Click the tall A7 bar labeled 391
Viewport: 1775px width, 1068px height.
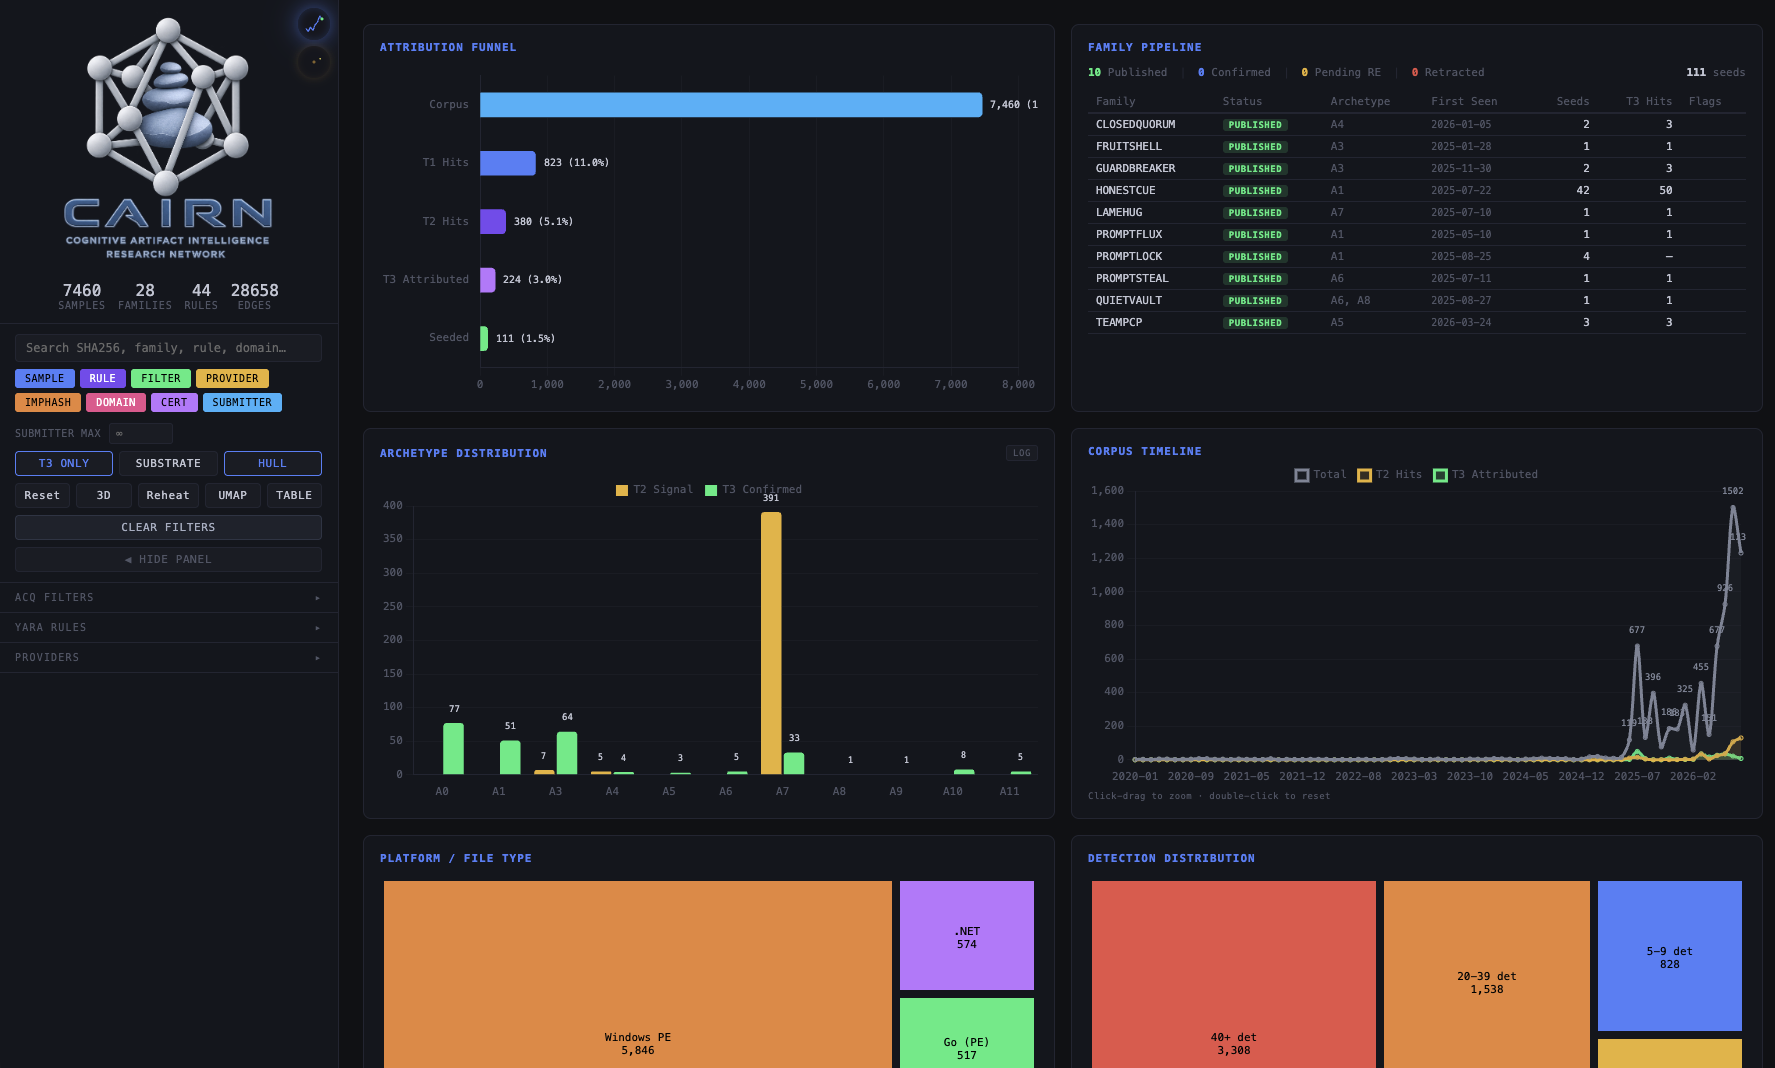point(771,643)
